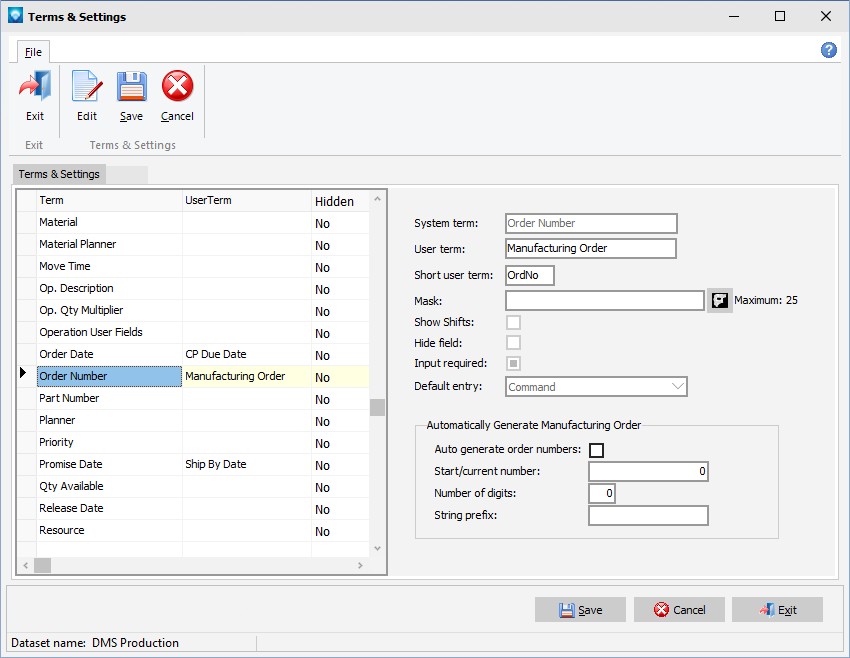This screenshot has width=850, height=658.
Task: Open help via blue question mark icon
Action: coord(828,50)
